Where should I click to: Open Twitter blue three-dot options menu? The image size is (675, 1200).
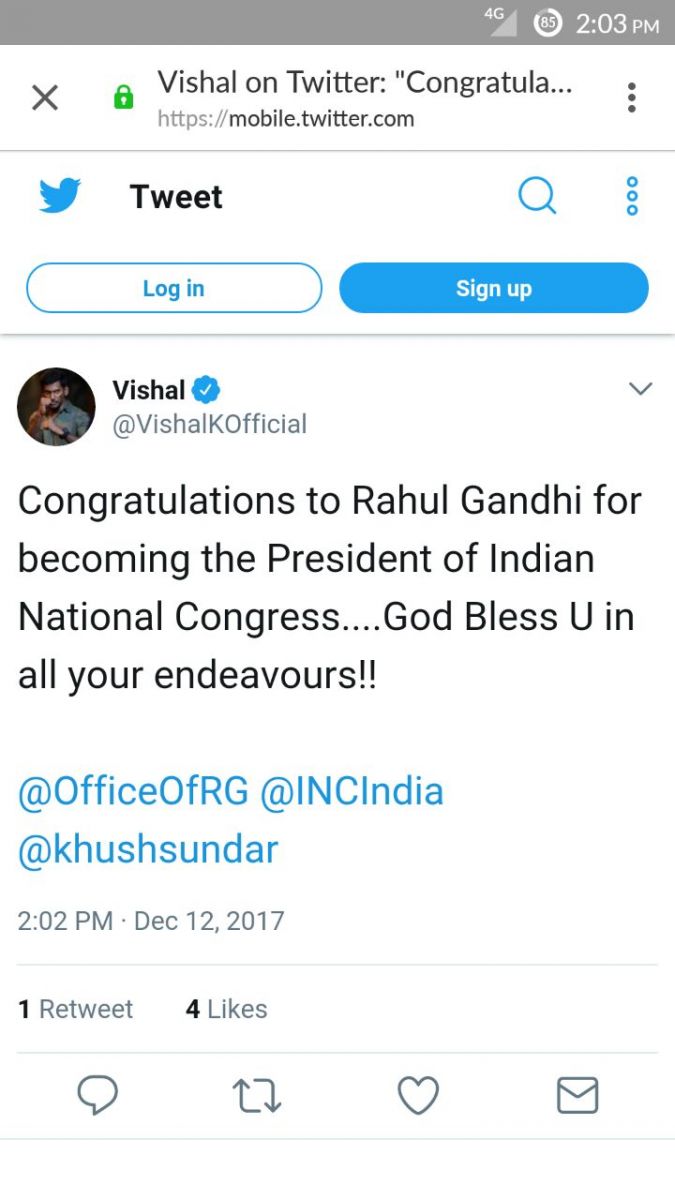pos(632,196)
